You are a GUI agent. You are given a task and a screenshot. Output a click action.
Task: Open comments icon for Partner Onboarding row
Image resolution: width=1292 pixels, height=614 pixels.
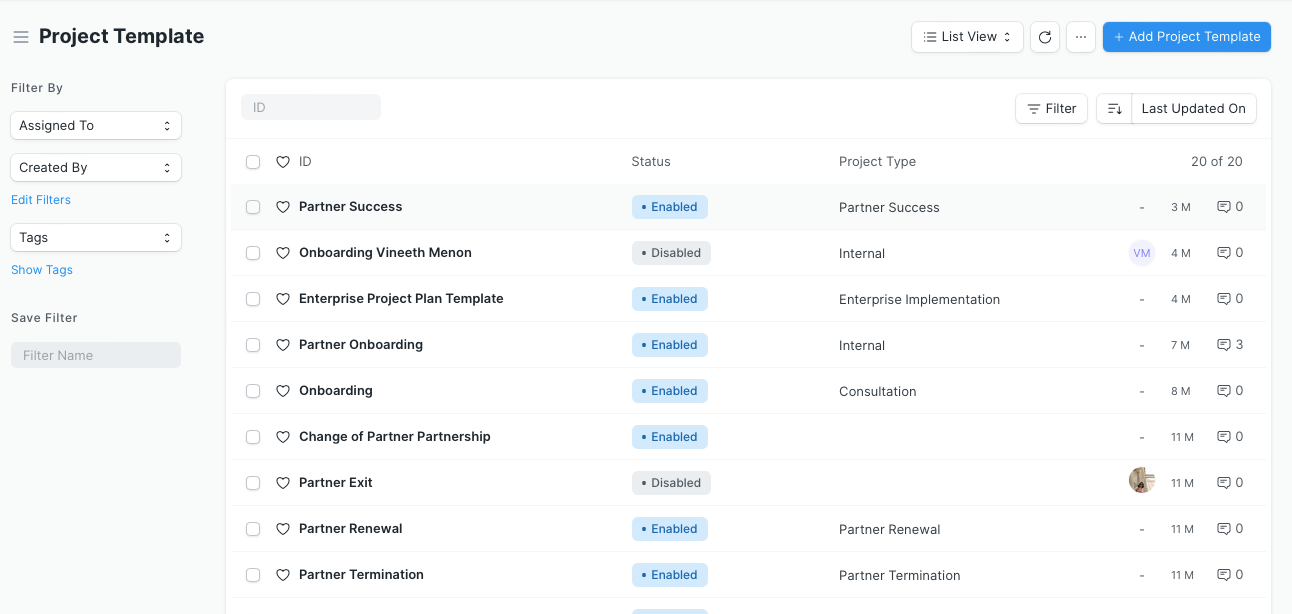(x=1223, y=345)
